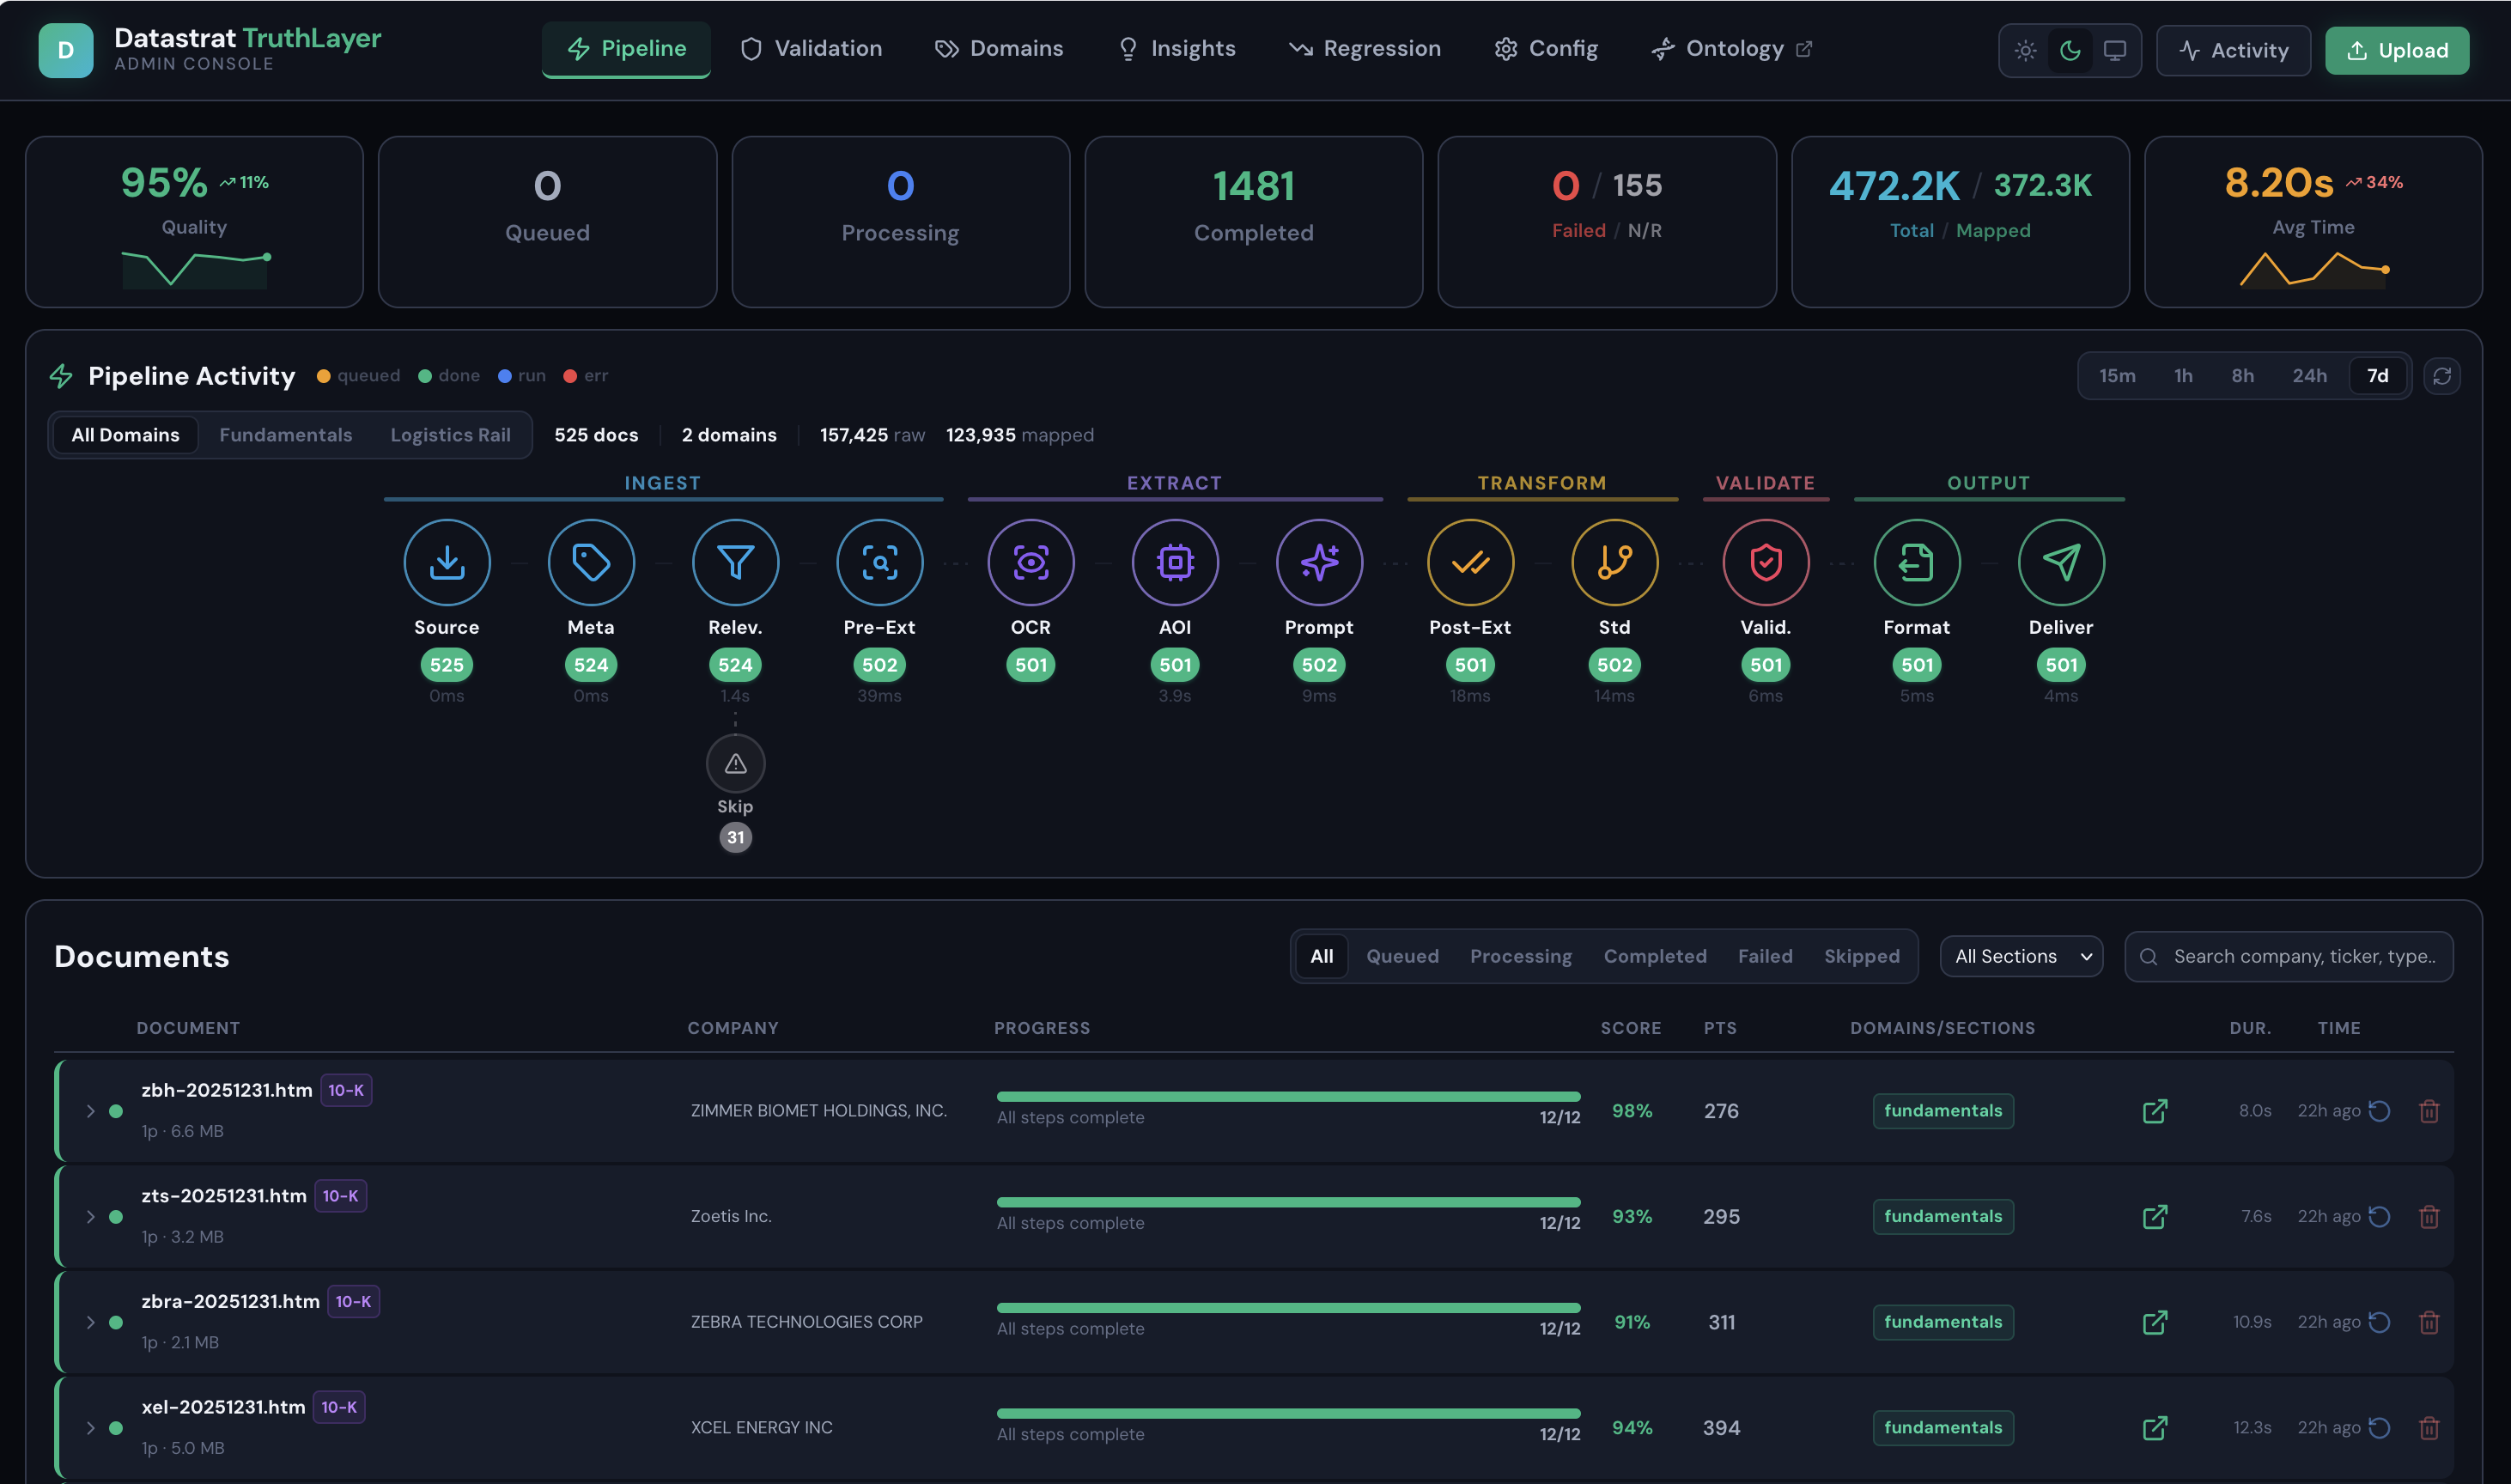Set time range to 24h
The image size is (2511, 1484).
click(x=2308, y=376)
